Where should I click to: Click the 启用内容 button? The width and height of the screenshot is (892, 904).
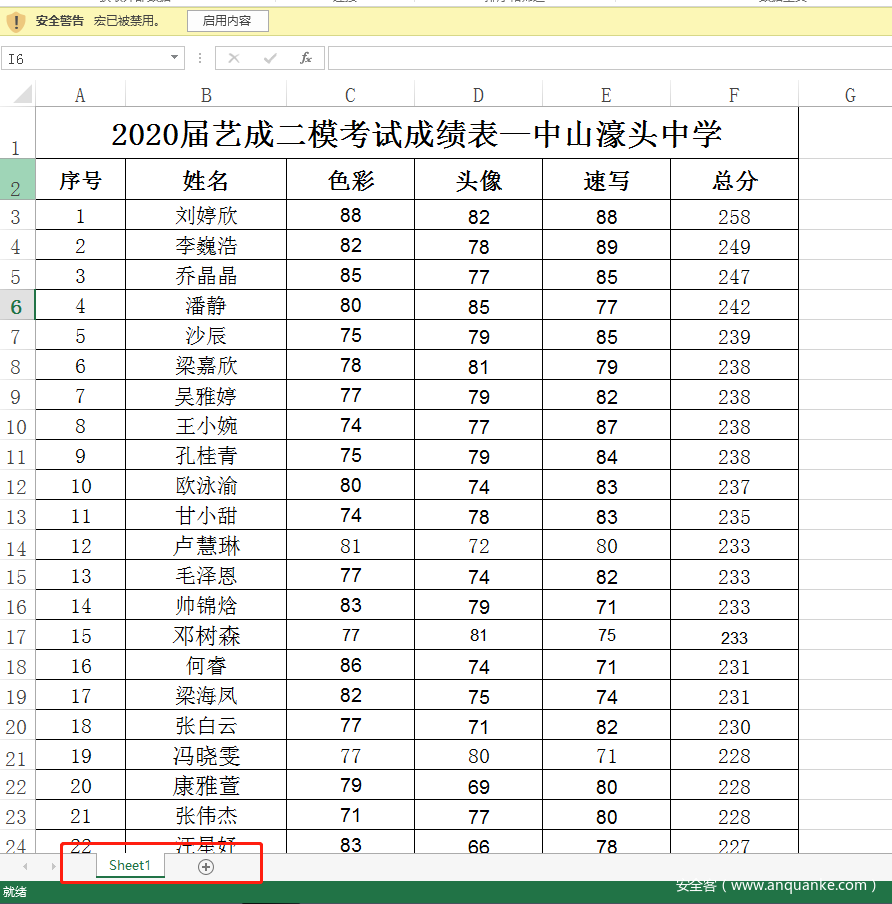point(227,21)
